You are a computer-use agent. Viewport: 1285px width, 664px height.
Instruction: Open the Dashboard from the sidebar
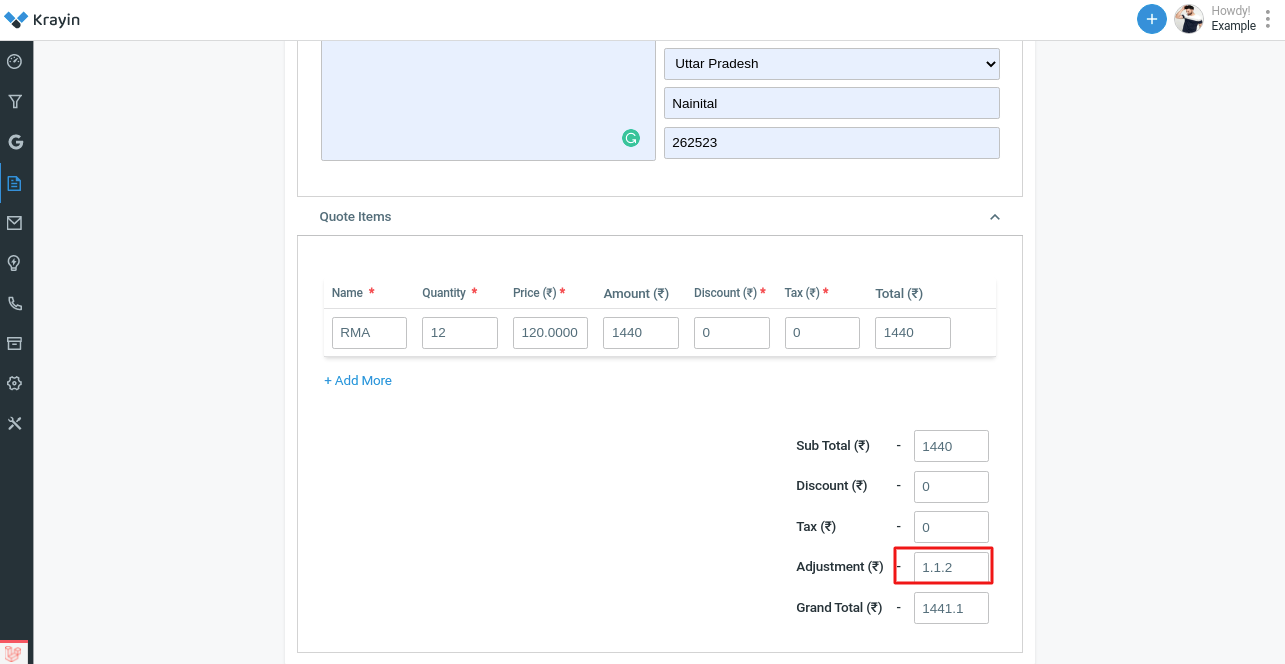pos(15,61)
